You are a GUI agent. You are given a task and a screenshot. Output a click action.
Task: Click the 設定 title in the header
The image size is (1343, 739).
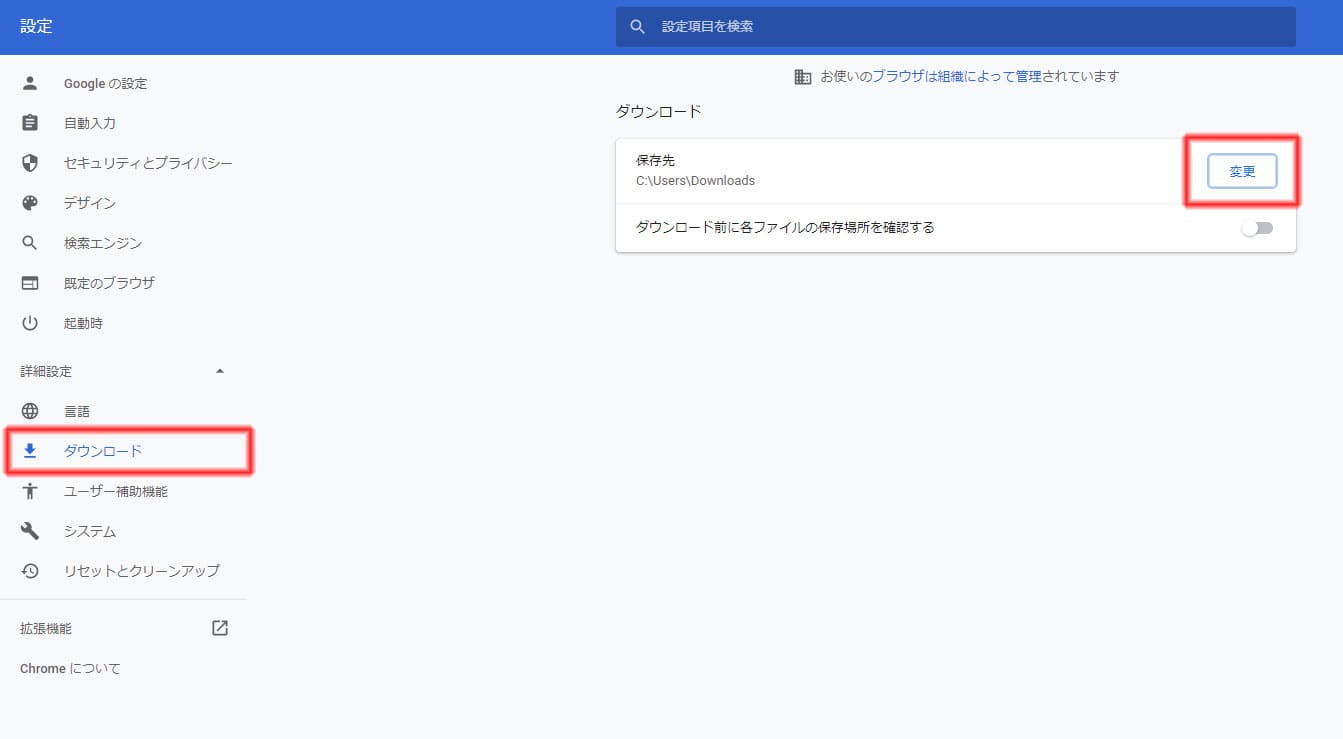pos(36,27)
